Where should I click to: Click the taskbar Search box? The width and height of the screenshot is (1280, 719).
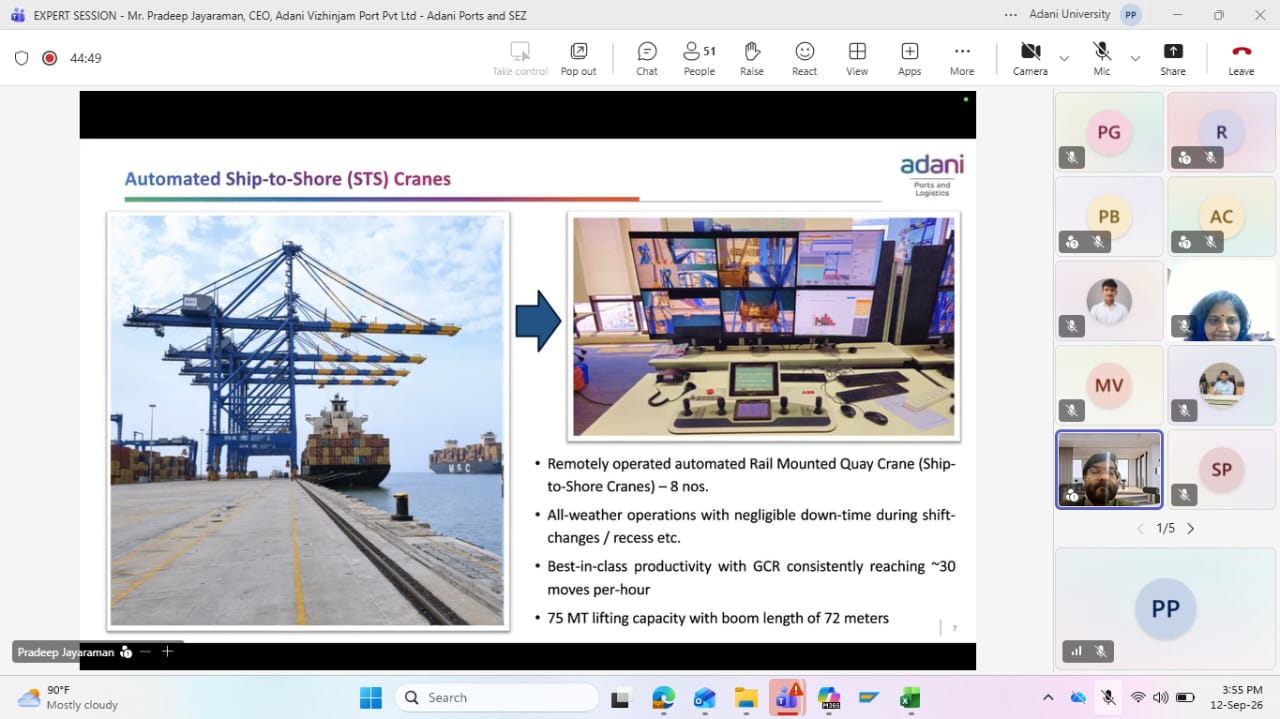point(497,697)
